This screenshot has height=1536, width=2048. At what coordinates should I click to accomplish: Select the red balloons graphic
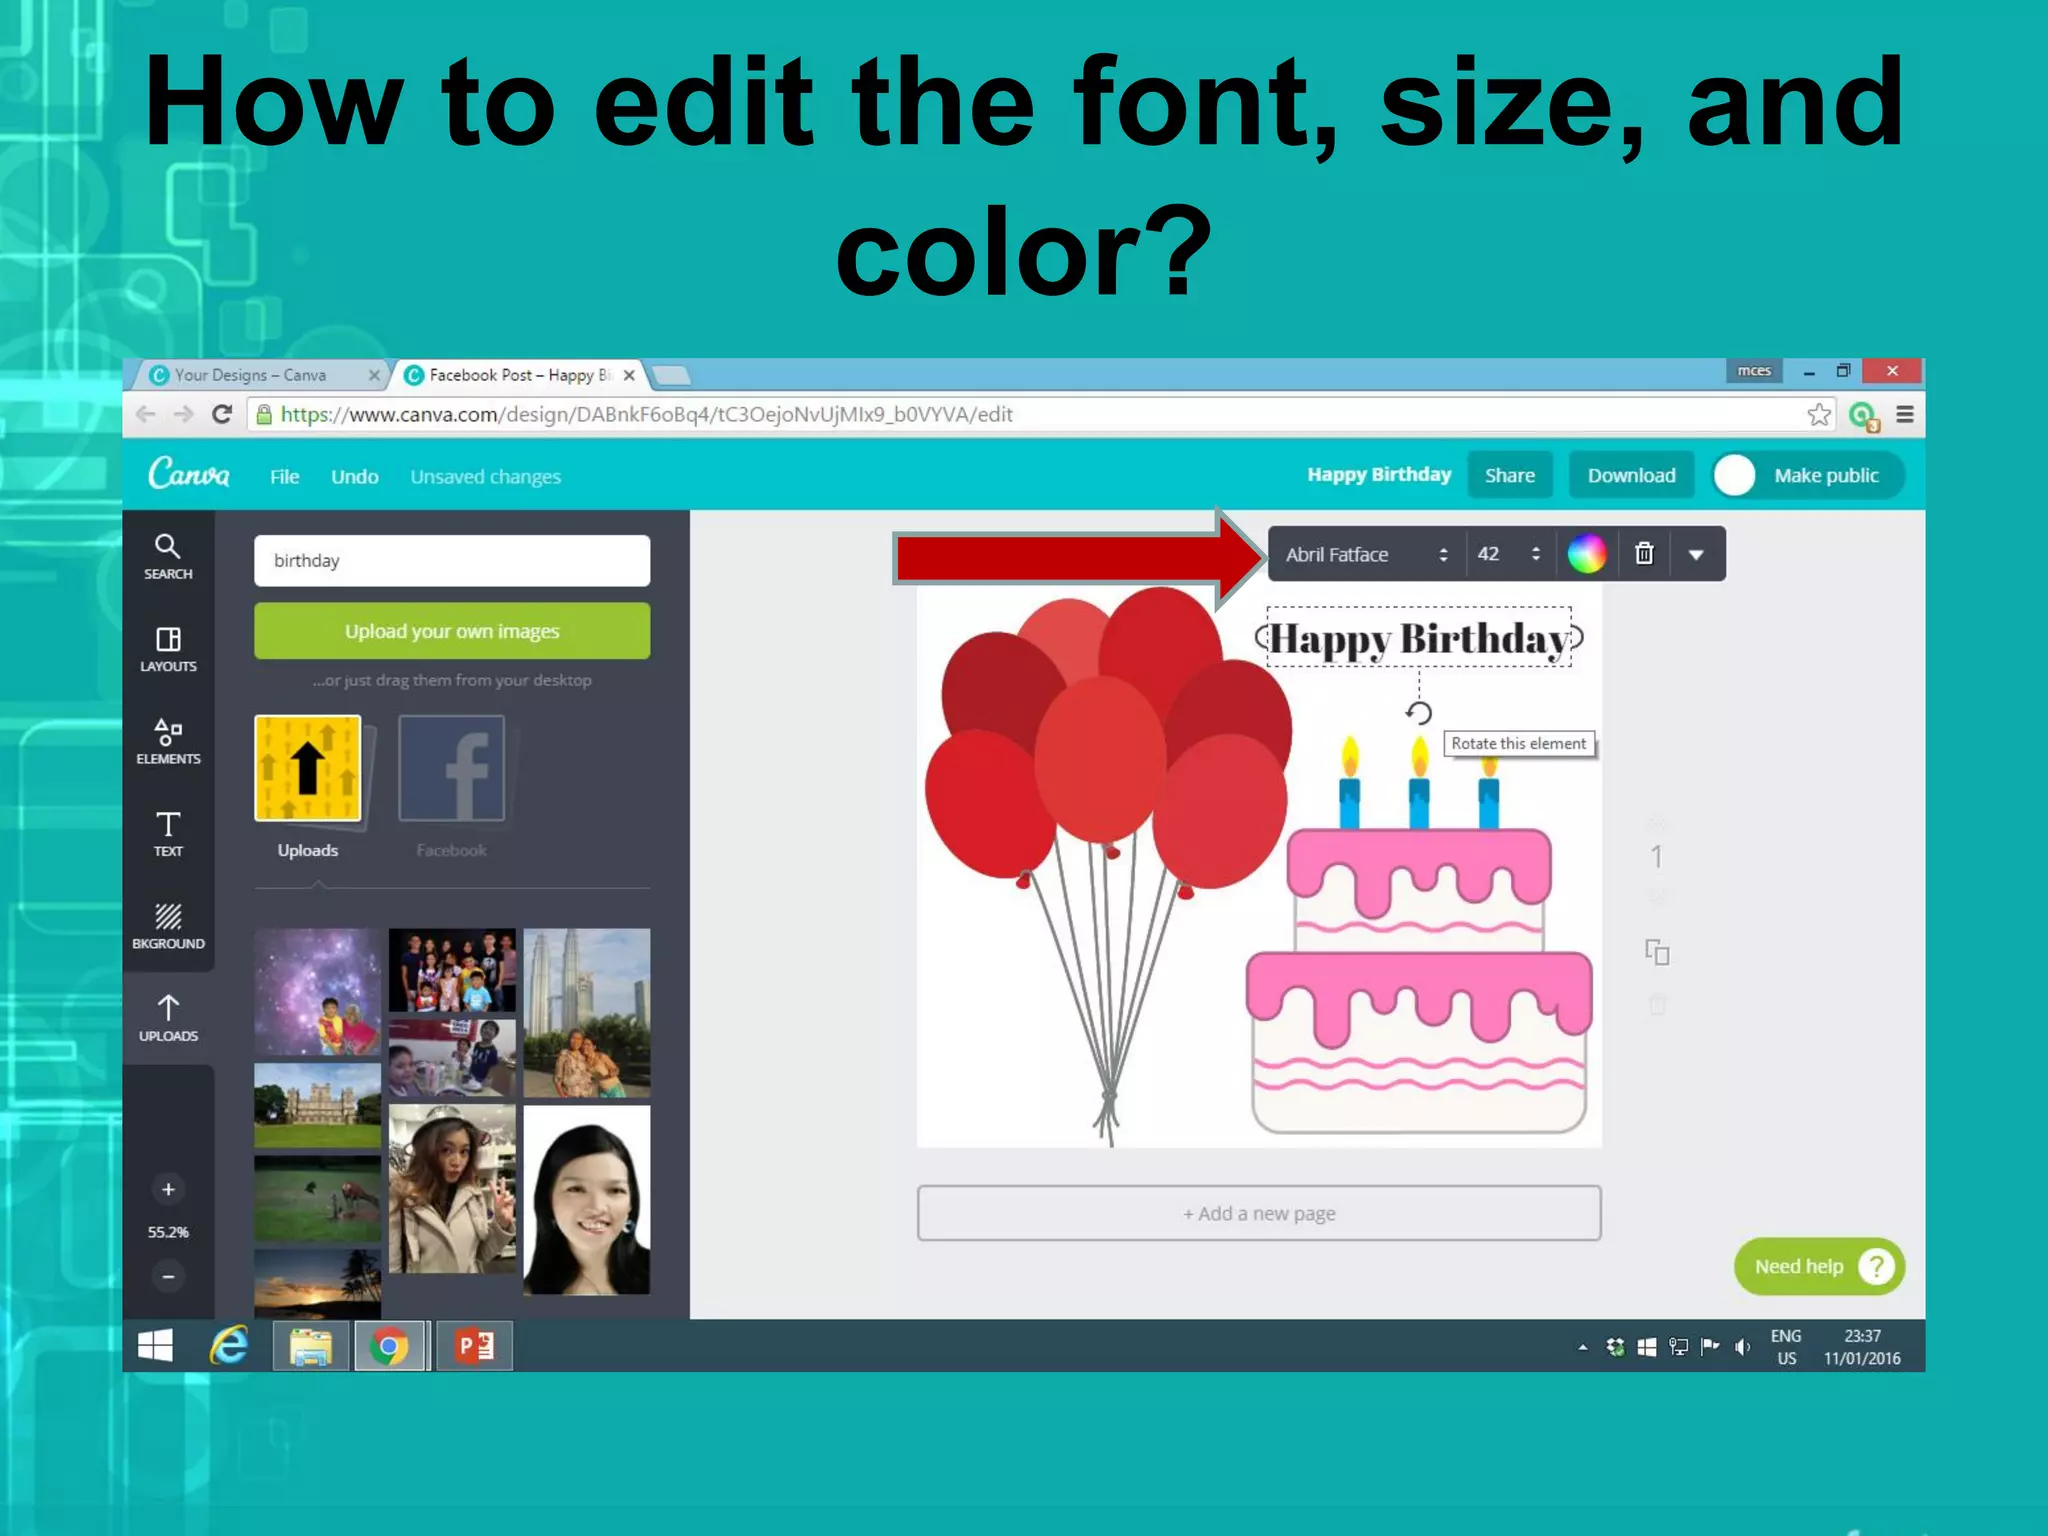[1107, 865]
